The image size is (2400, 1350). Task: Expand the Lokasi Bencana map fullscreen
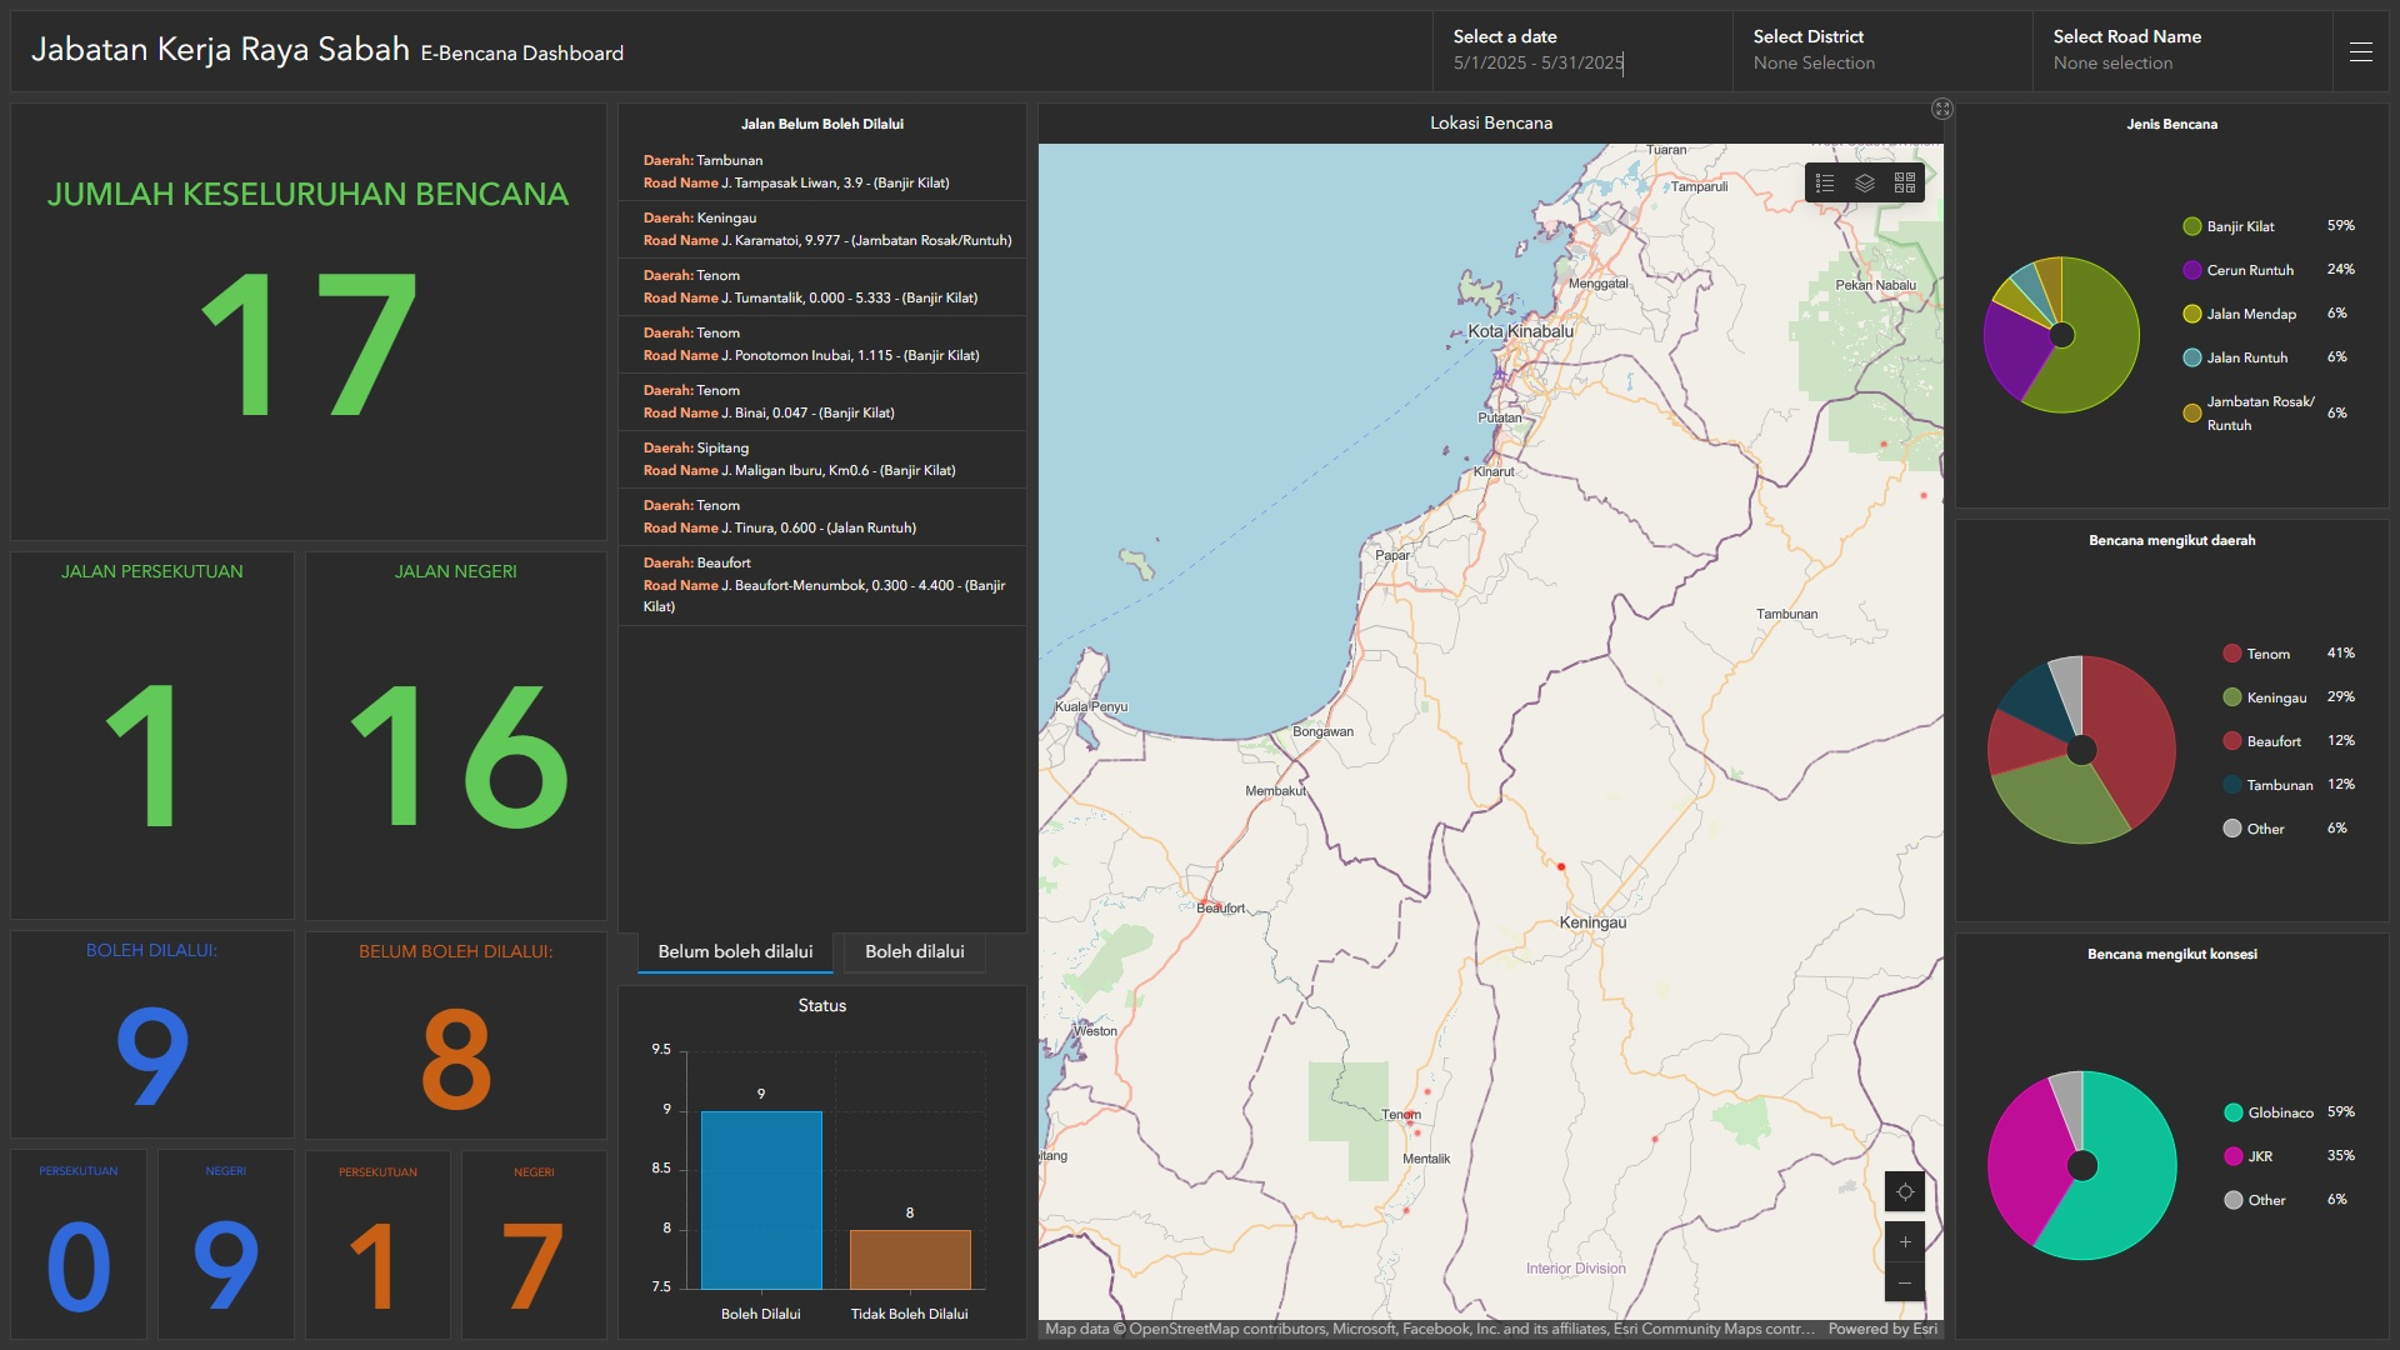click(x=1942, y=109)
